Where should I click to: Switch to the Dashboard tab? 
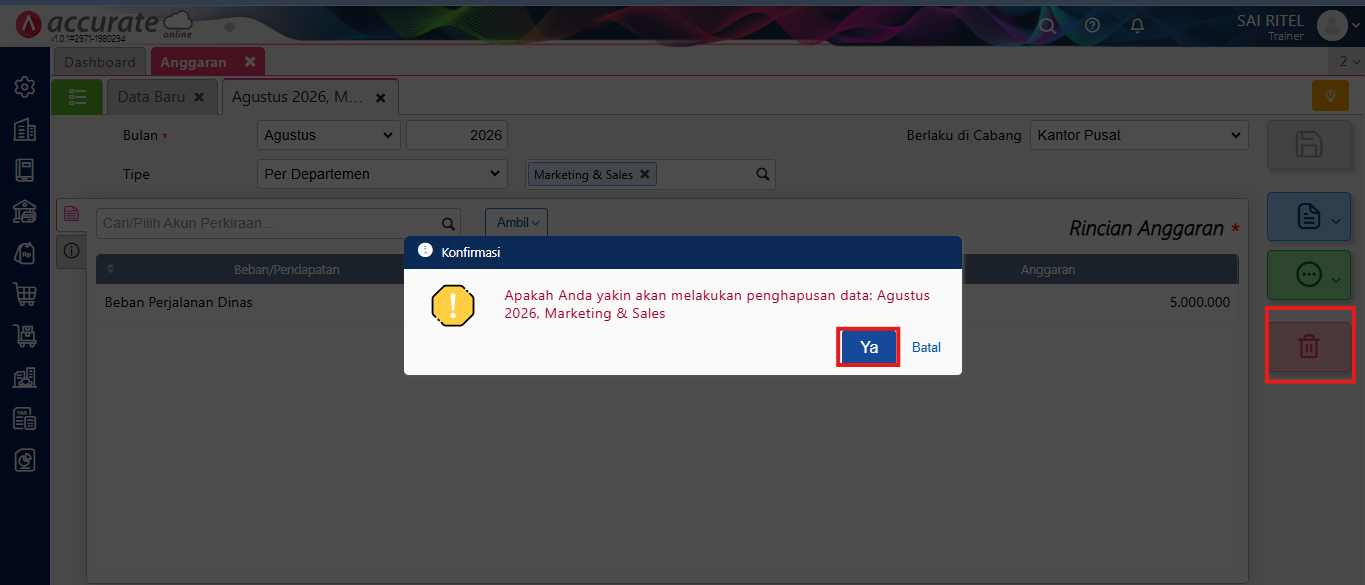[x=100, y=62]
